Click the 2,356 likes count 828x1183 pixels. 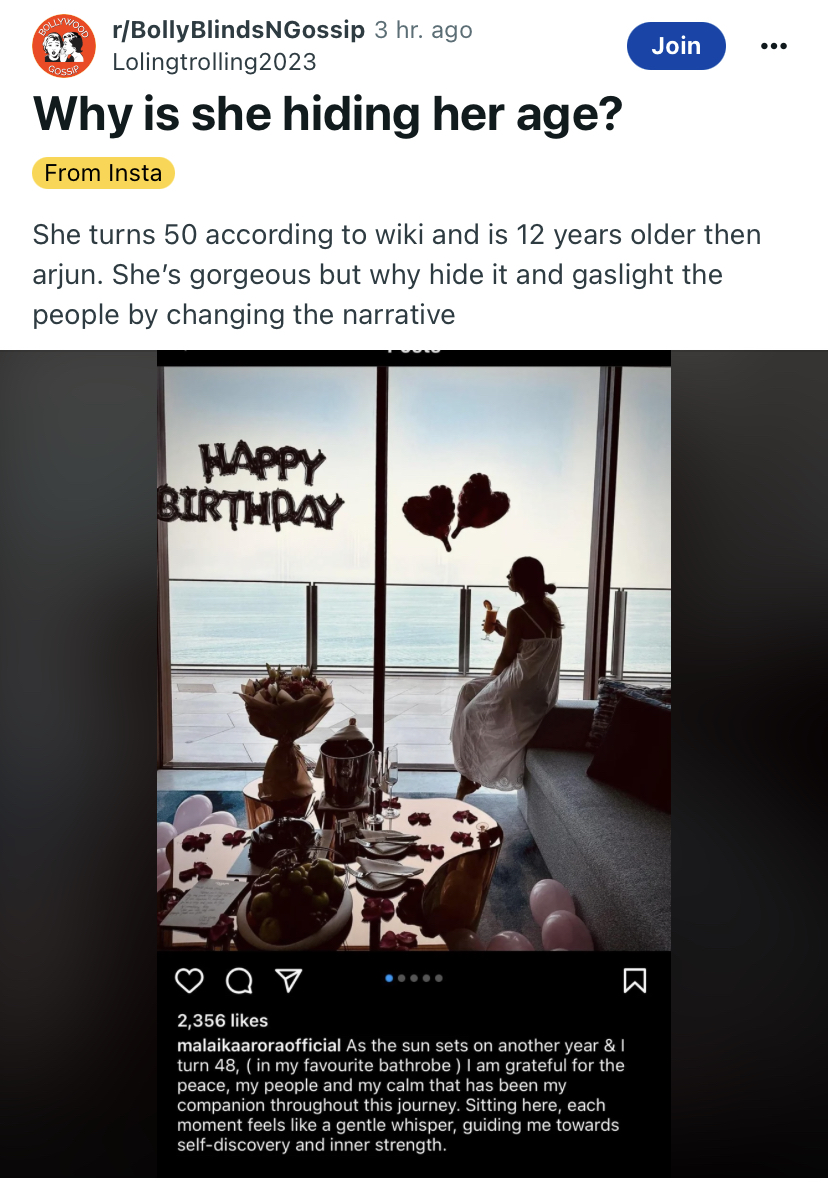222,1020
